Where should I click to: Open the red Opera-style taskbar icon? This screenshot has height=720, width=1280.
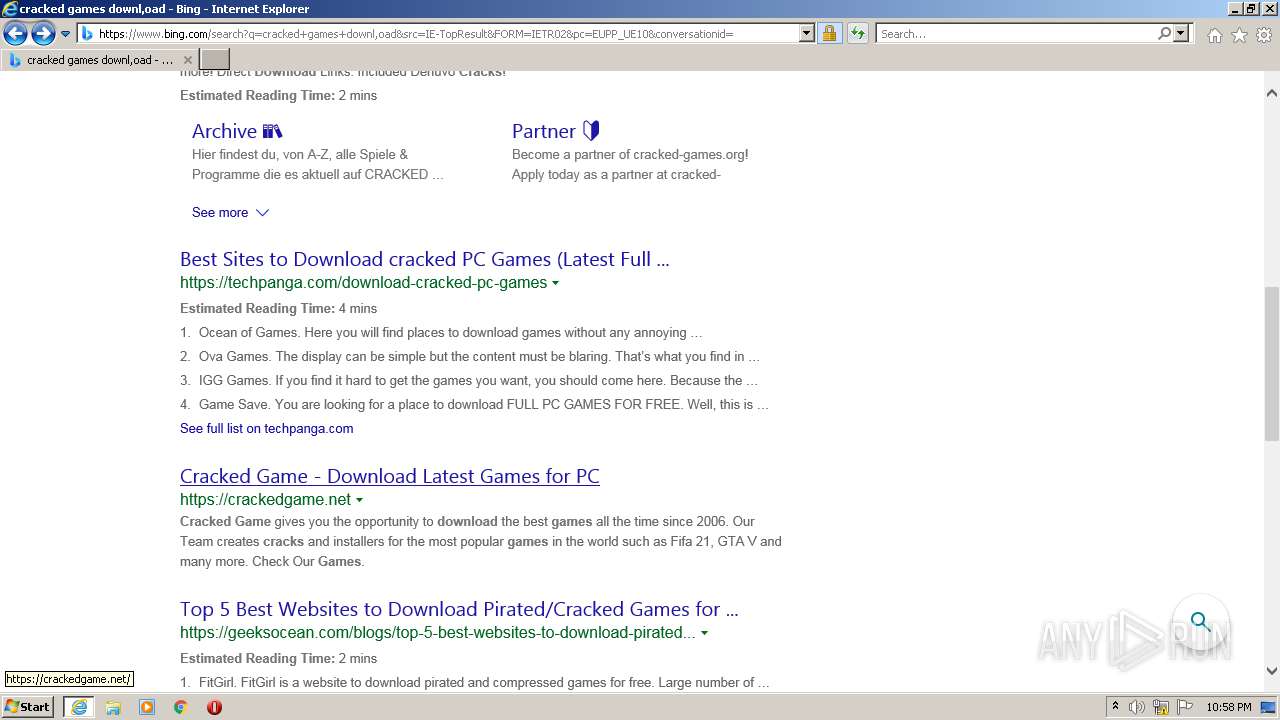(214, 707)
